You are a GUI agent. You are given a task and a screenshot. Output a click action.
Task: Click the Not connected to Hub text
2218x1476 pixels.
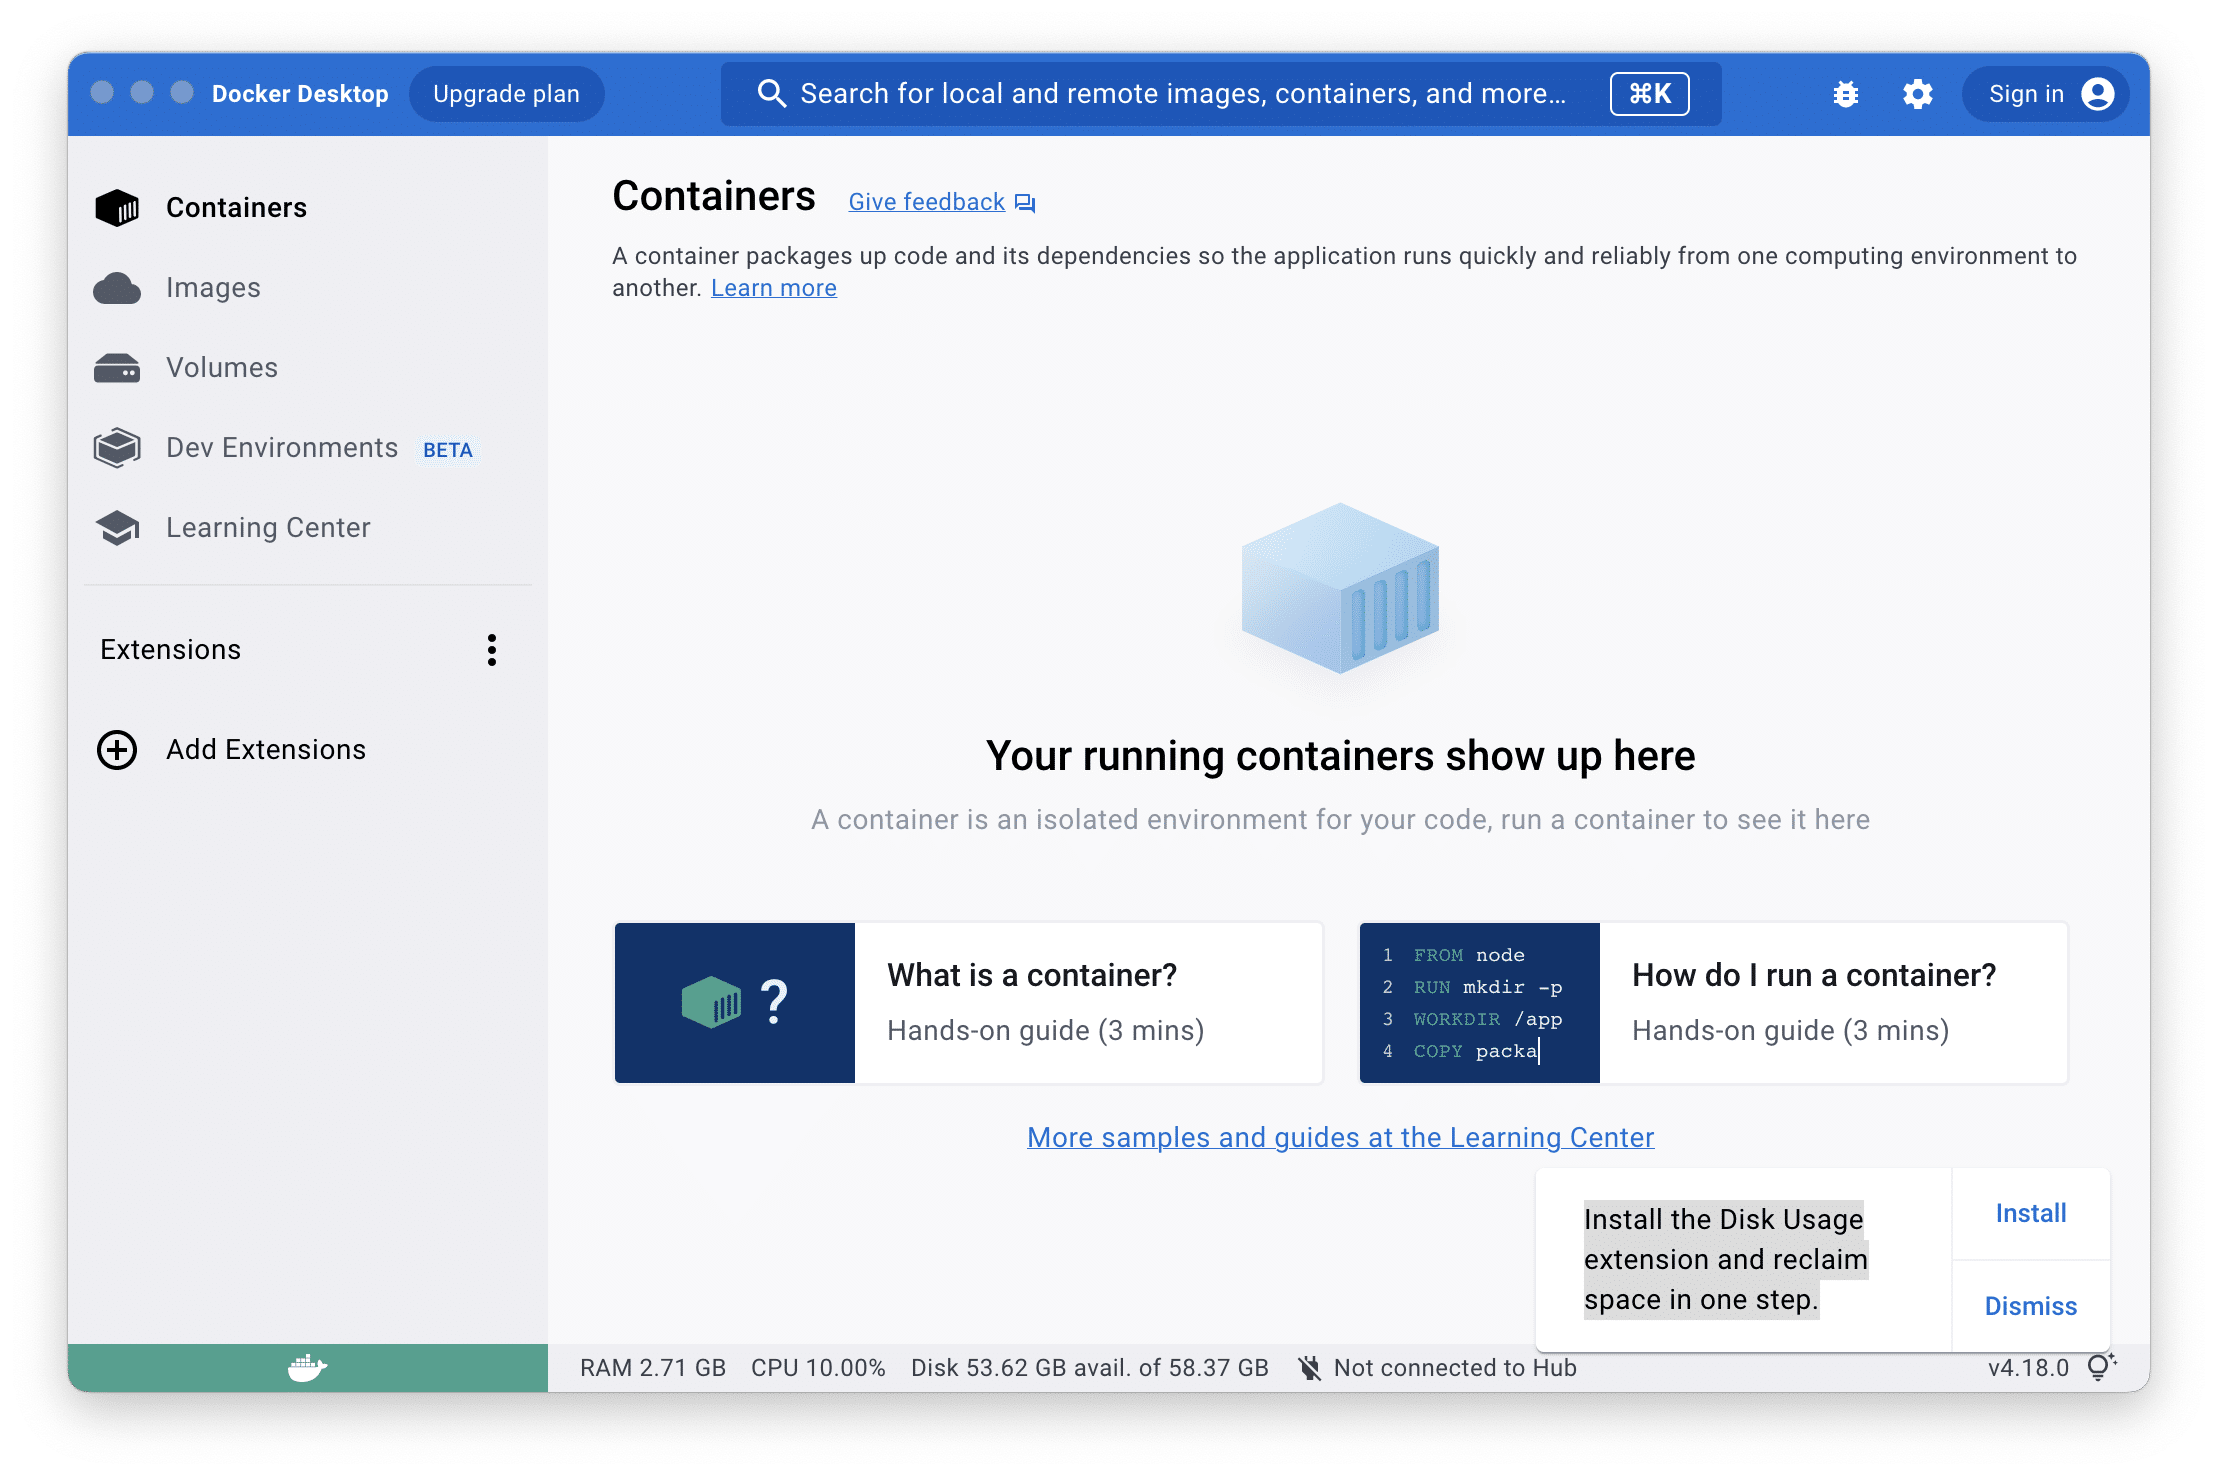pos(1455,1368)
